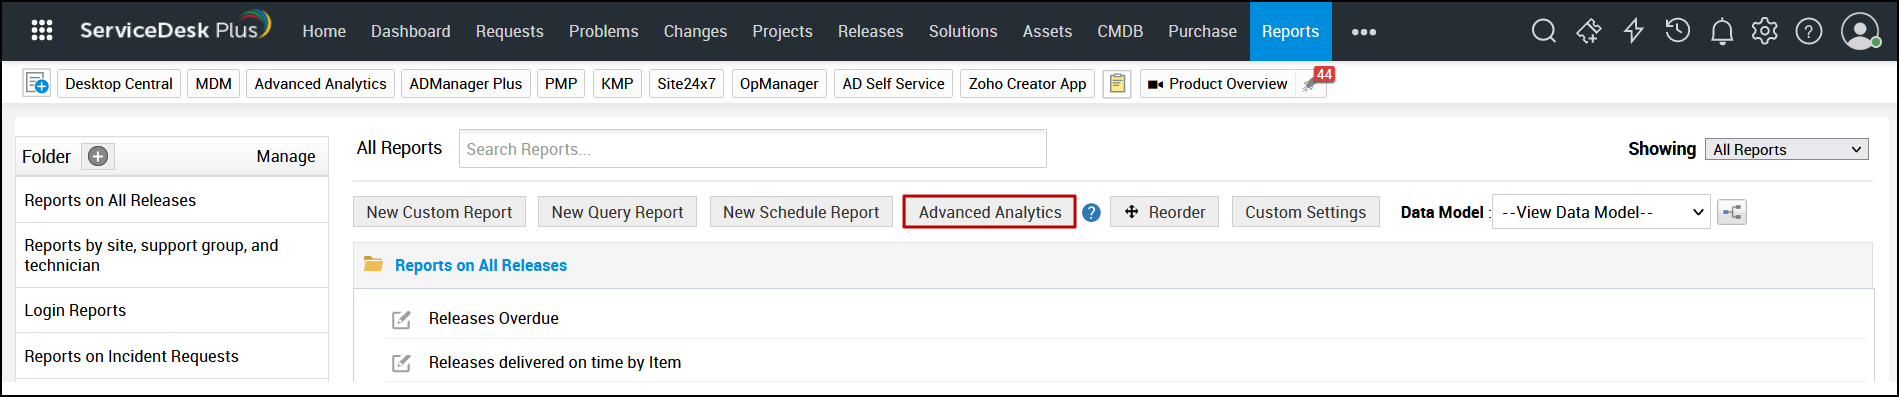This screenshot has height=397, width=1899.
Task: Open the help question mark icon
Action: (x=1809, y=31)
